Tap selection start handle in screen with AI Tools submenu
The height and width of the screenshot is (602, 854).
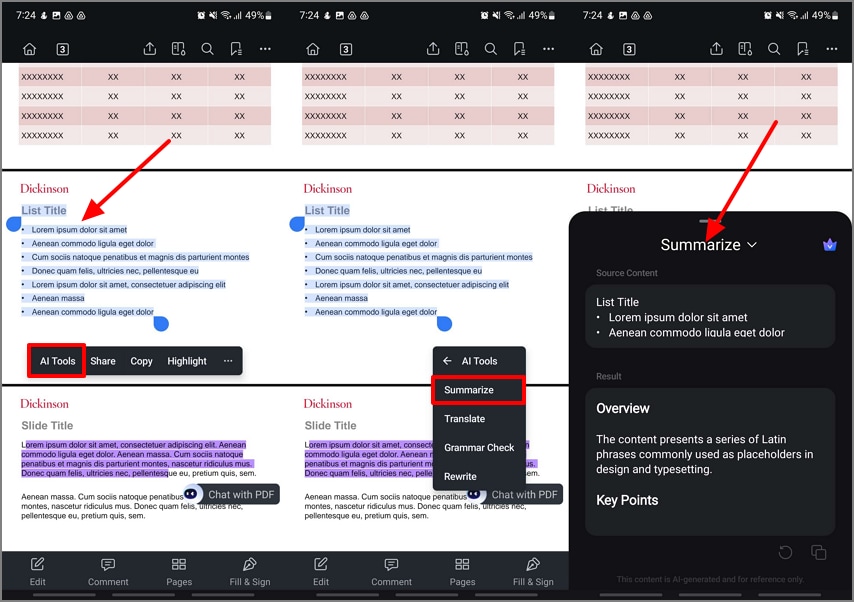297,223
